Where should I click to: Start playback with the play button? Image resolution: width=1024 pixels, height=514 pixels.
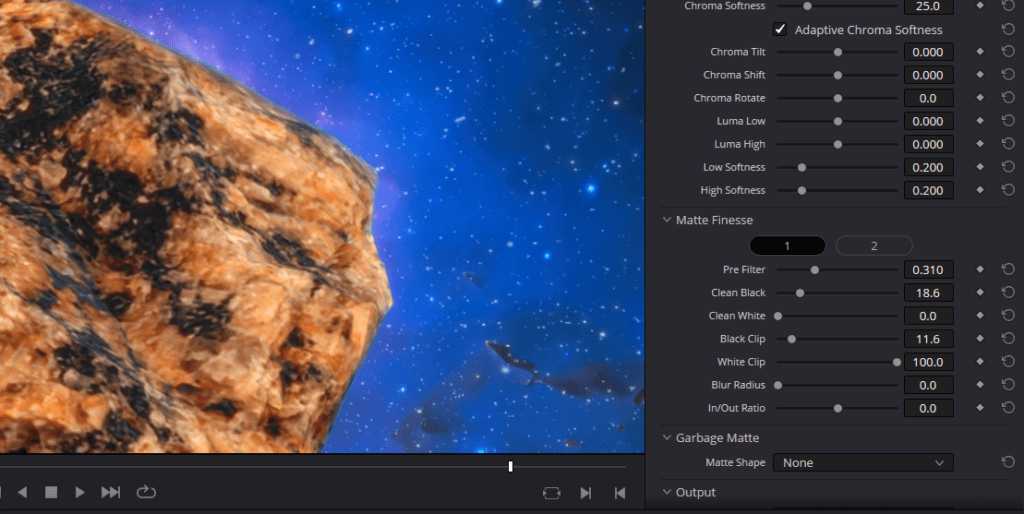[80, 492]
